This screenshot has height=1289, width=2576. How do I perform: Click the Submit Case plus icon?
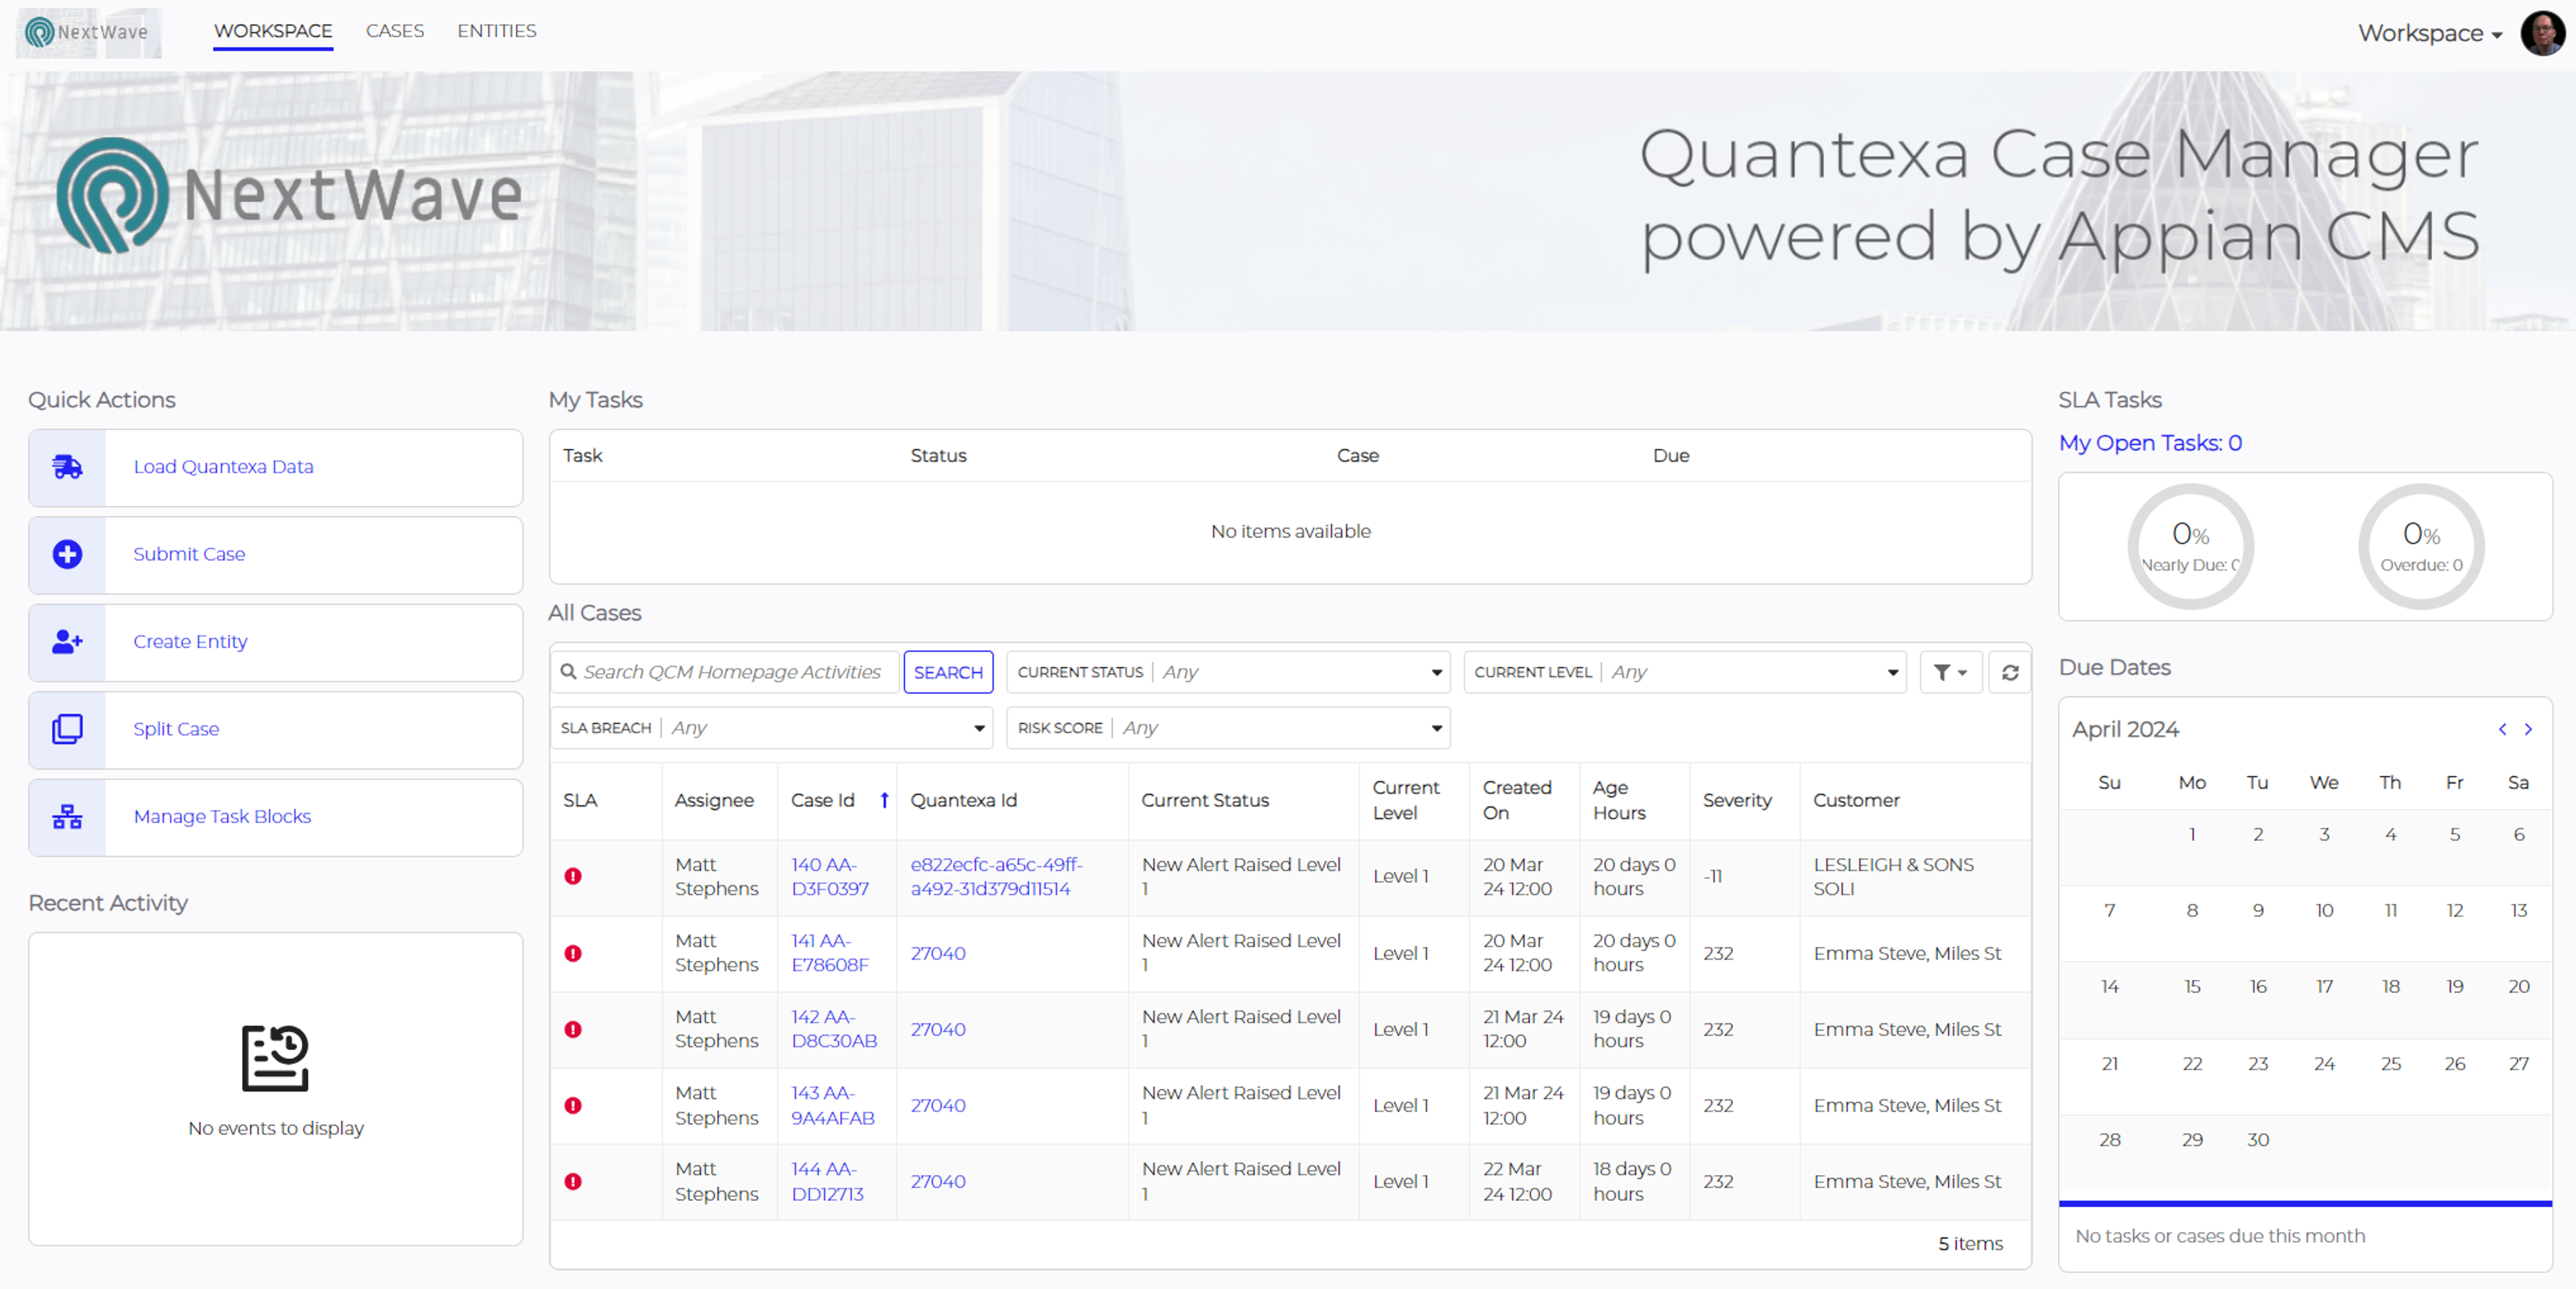coord(67,554)
